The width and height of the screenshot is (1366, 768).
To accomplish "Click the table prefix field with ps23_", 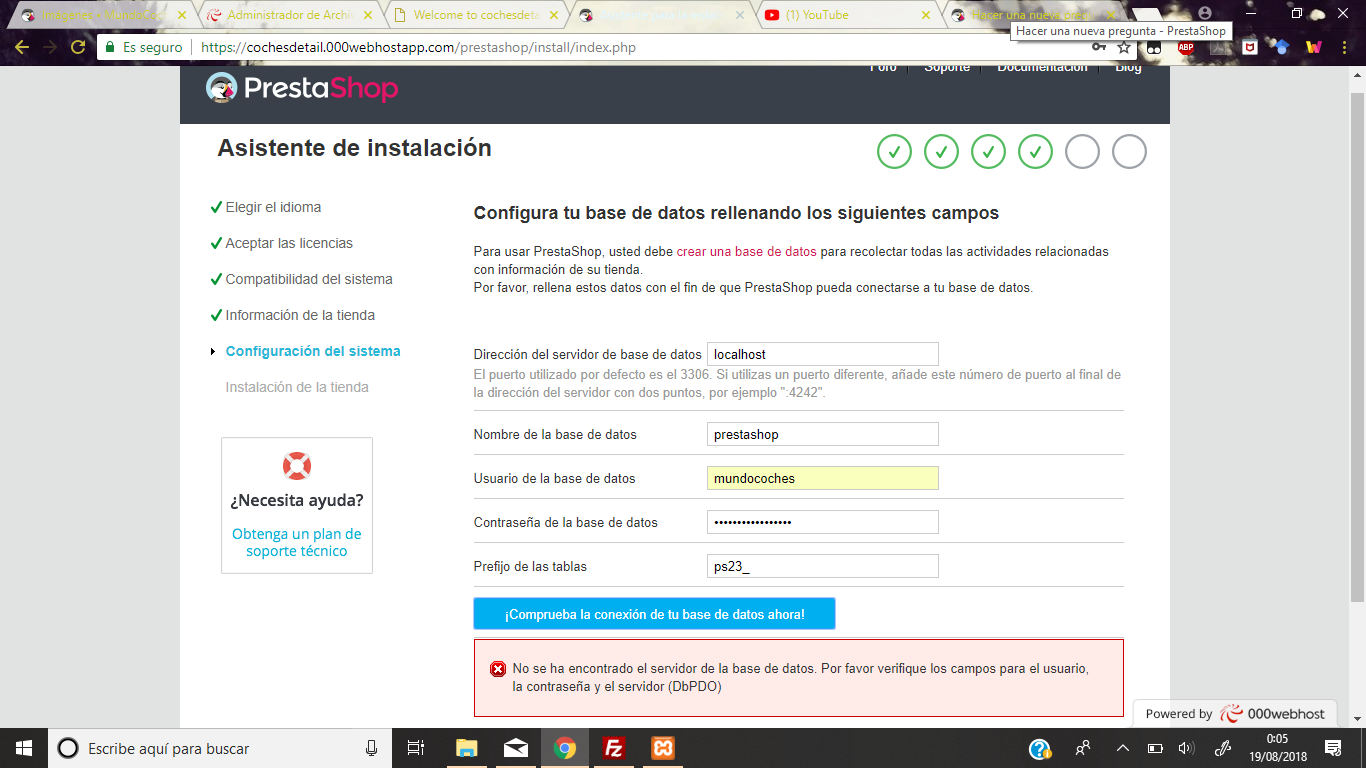I will pyautogui.click(x=823, y=566).
